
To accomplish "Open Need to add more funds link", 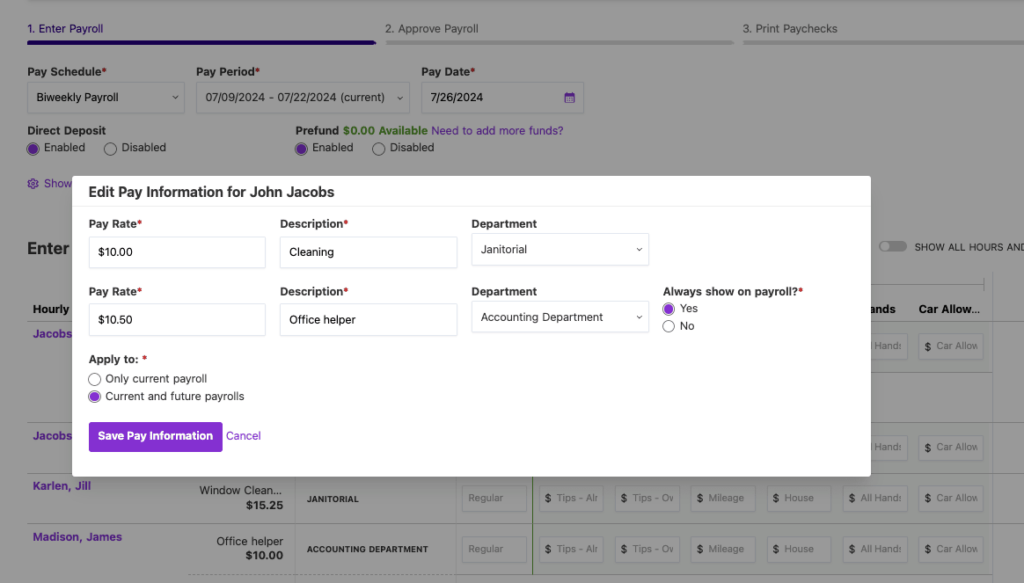I will (x=497, y=131).
